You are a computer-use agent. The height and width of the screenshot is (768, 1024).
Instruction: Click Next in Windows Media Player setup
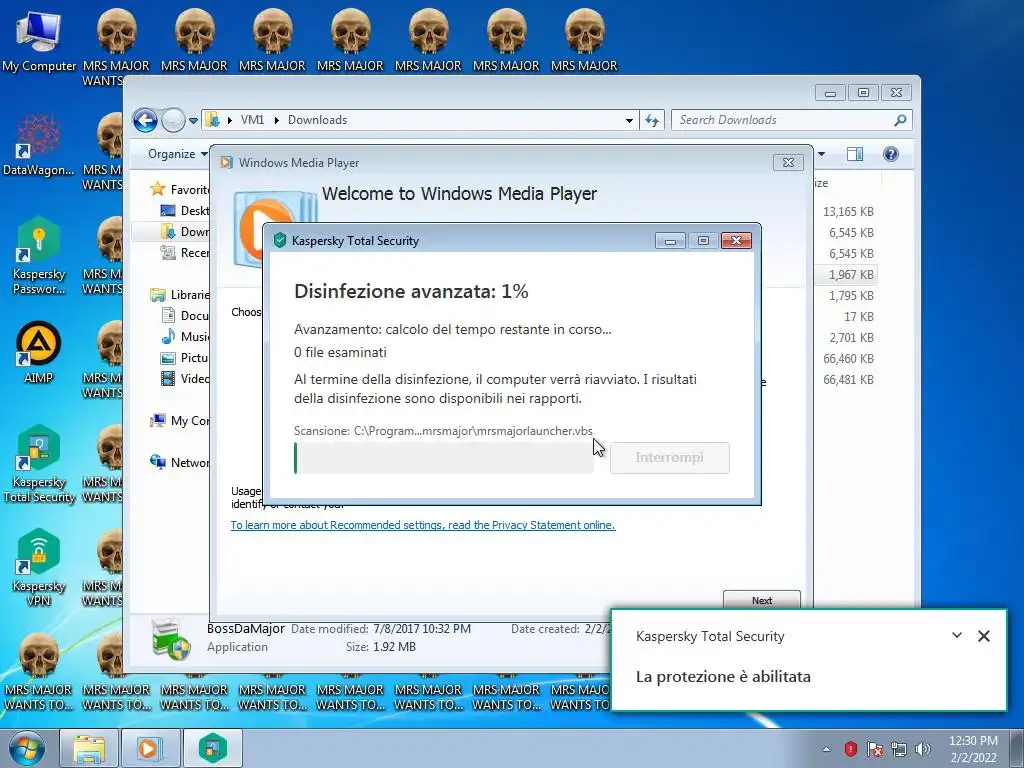point(761,600)
